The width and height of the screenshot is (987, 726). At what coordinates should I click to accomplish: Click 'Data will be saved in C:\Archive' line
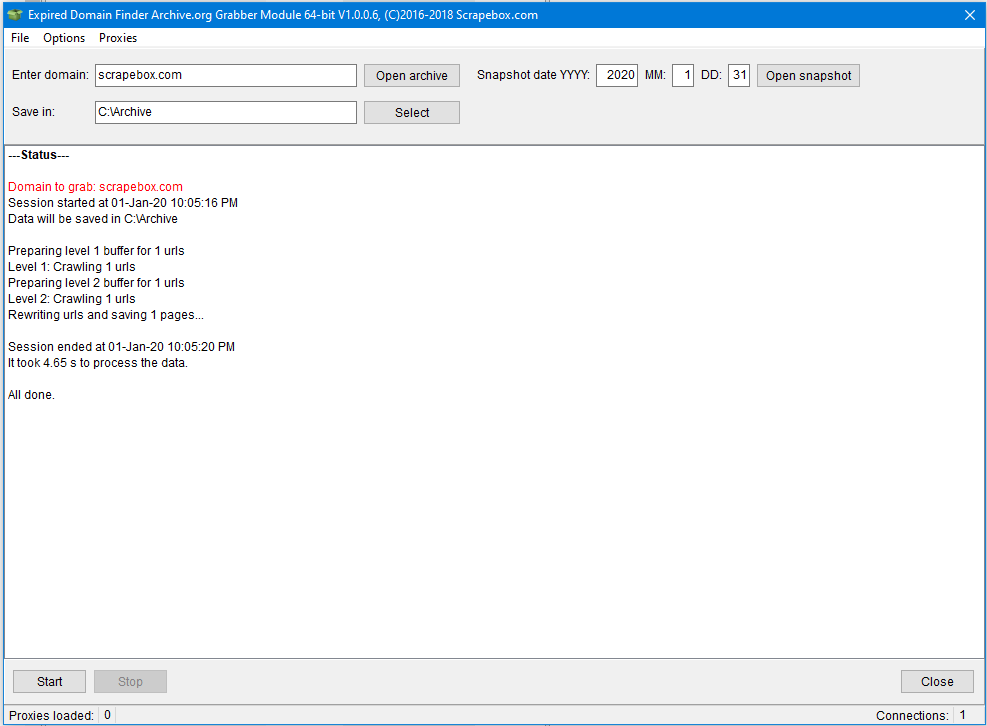(93, 218)
